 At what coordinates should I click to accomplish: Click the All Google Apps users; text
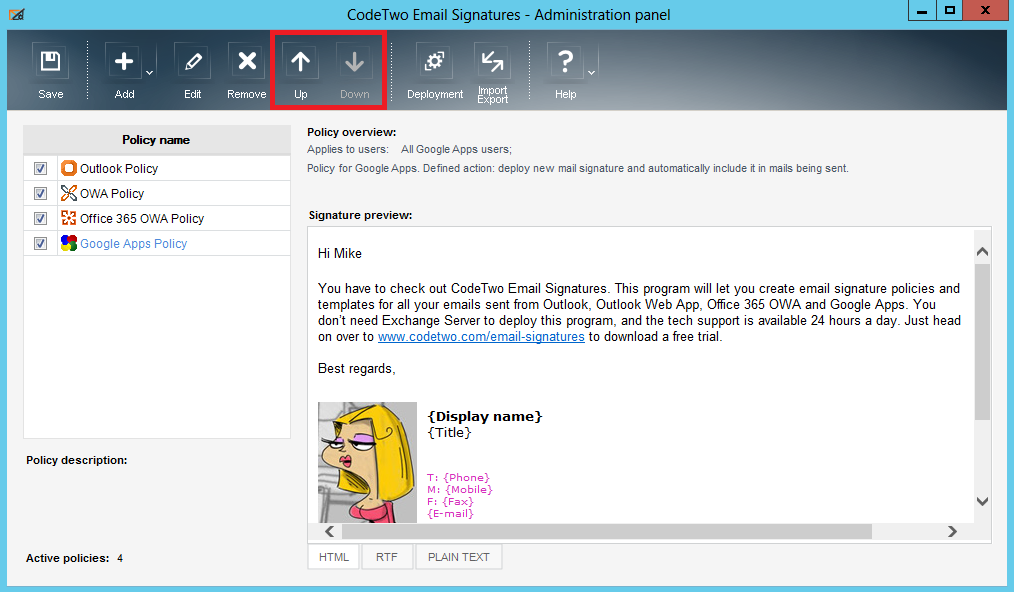coord(456,149)
